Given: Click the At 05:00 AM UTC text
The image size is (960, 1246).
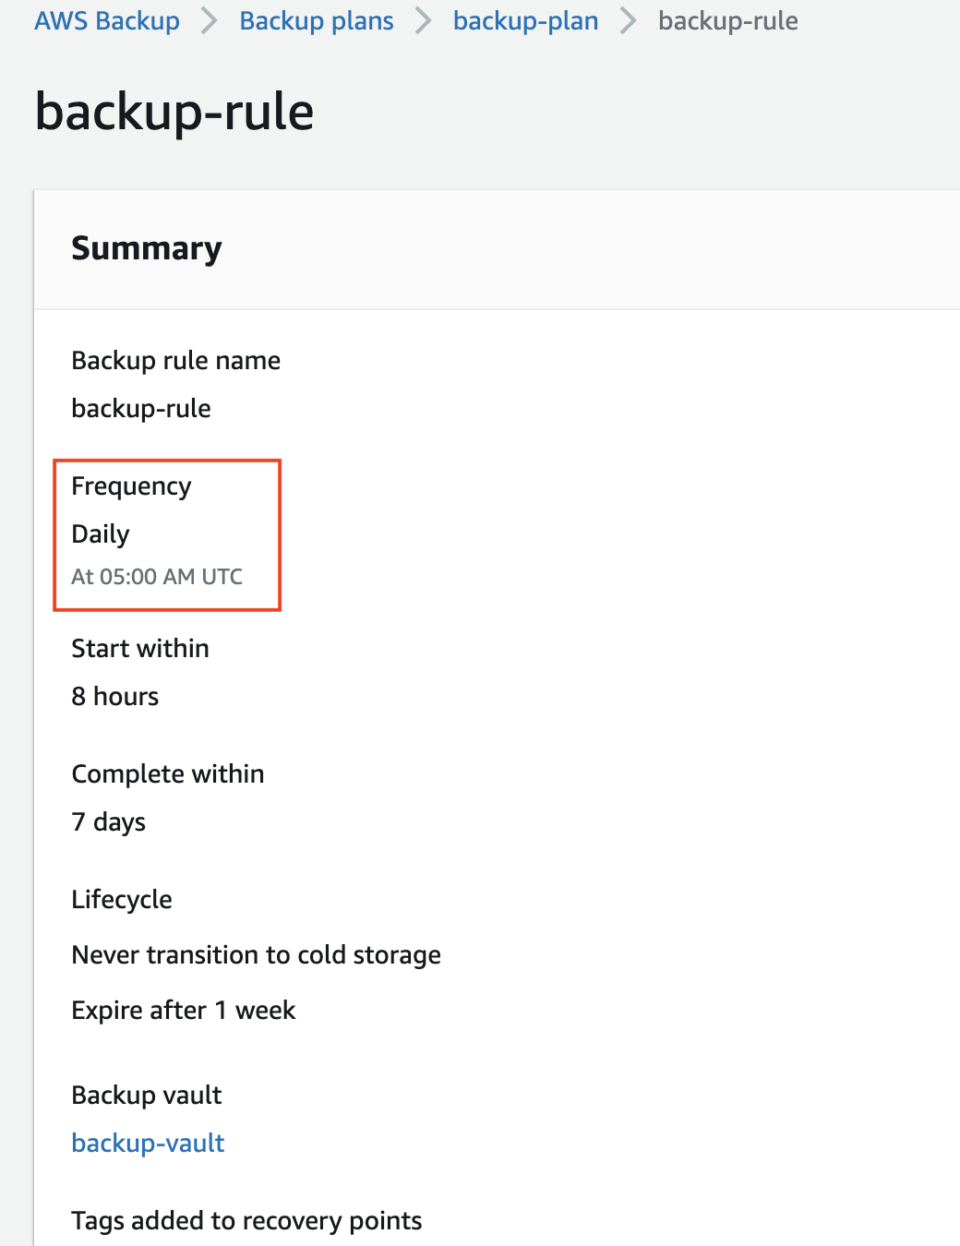Looking at the screenshot, I should 156,576.
